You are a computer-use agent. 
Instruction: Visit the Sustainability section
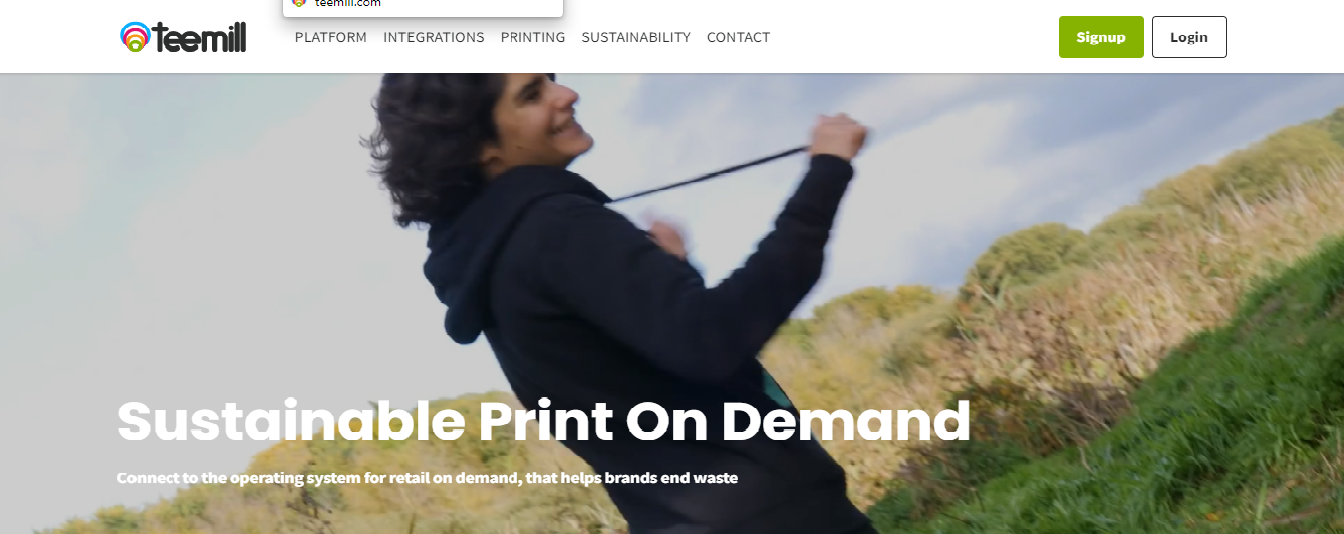[x=636, y=37]
